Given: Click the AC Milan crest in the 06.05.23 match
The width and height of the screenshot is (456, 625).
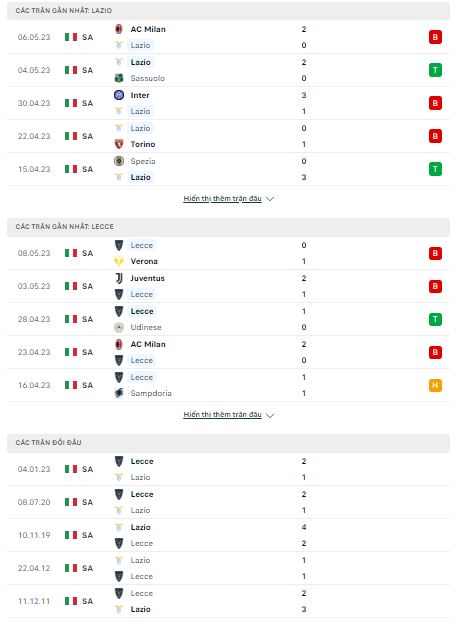Looking at the screenshot, I should click(119, 29).
